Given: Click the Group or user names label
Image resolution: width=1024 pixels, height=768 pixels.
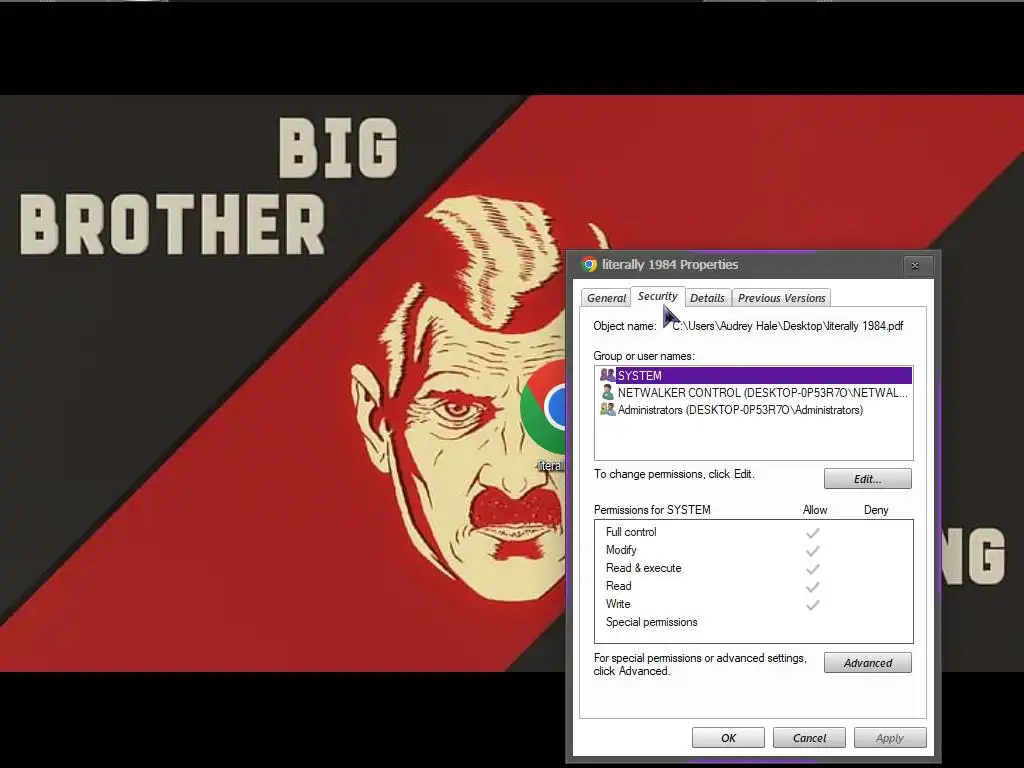Looking at the screenshot, I should pyautogui.click(x=644, y=356).
